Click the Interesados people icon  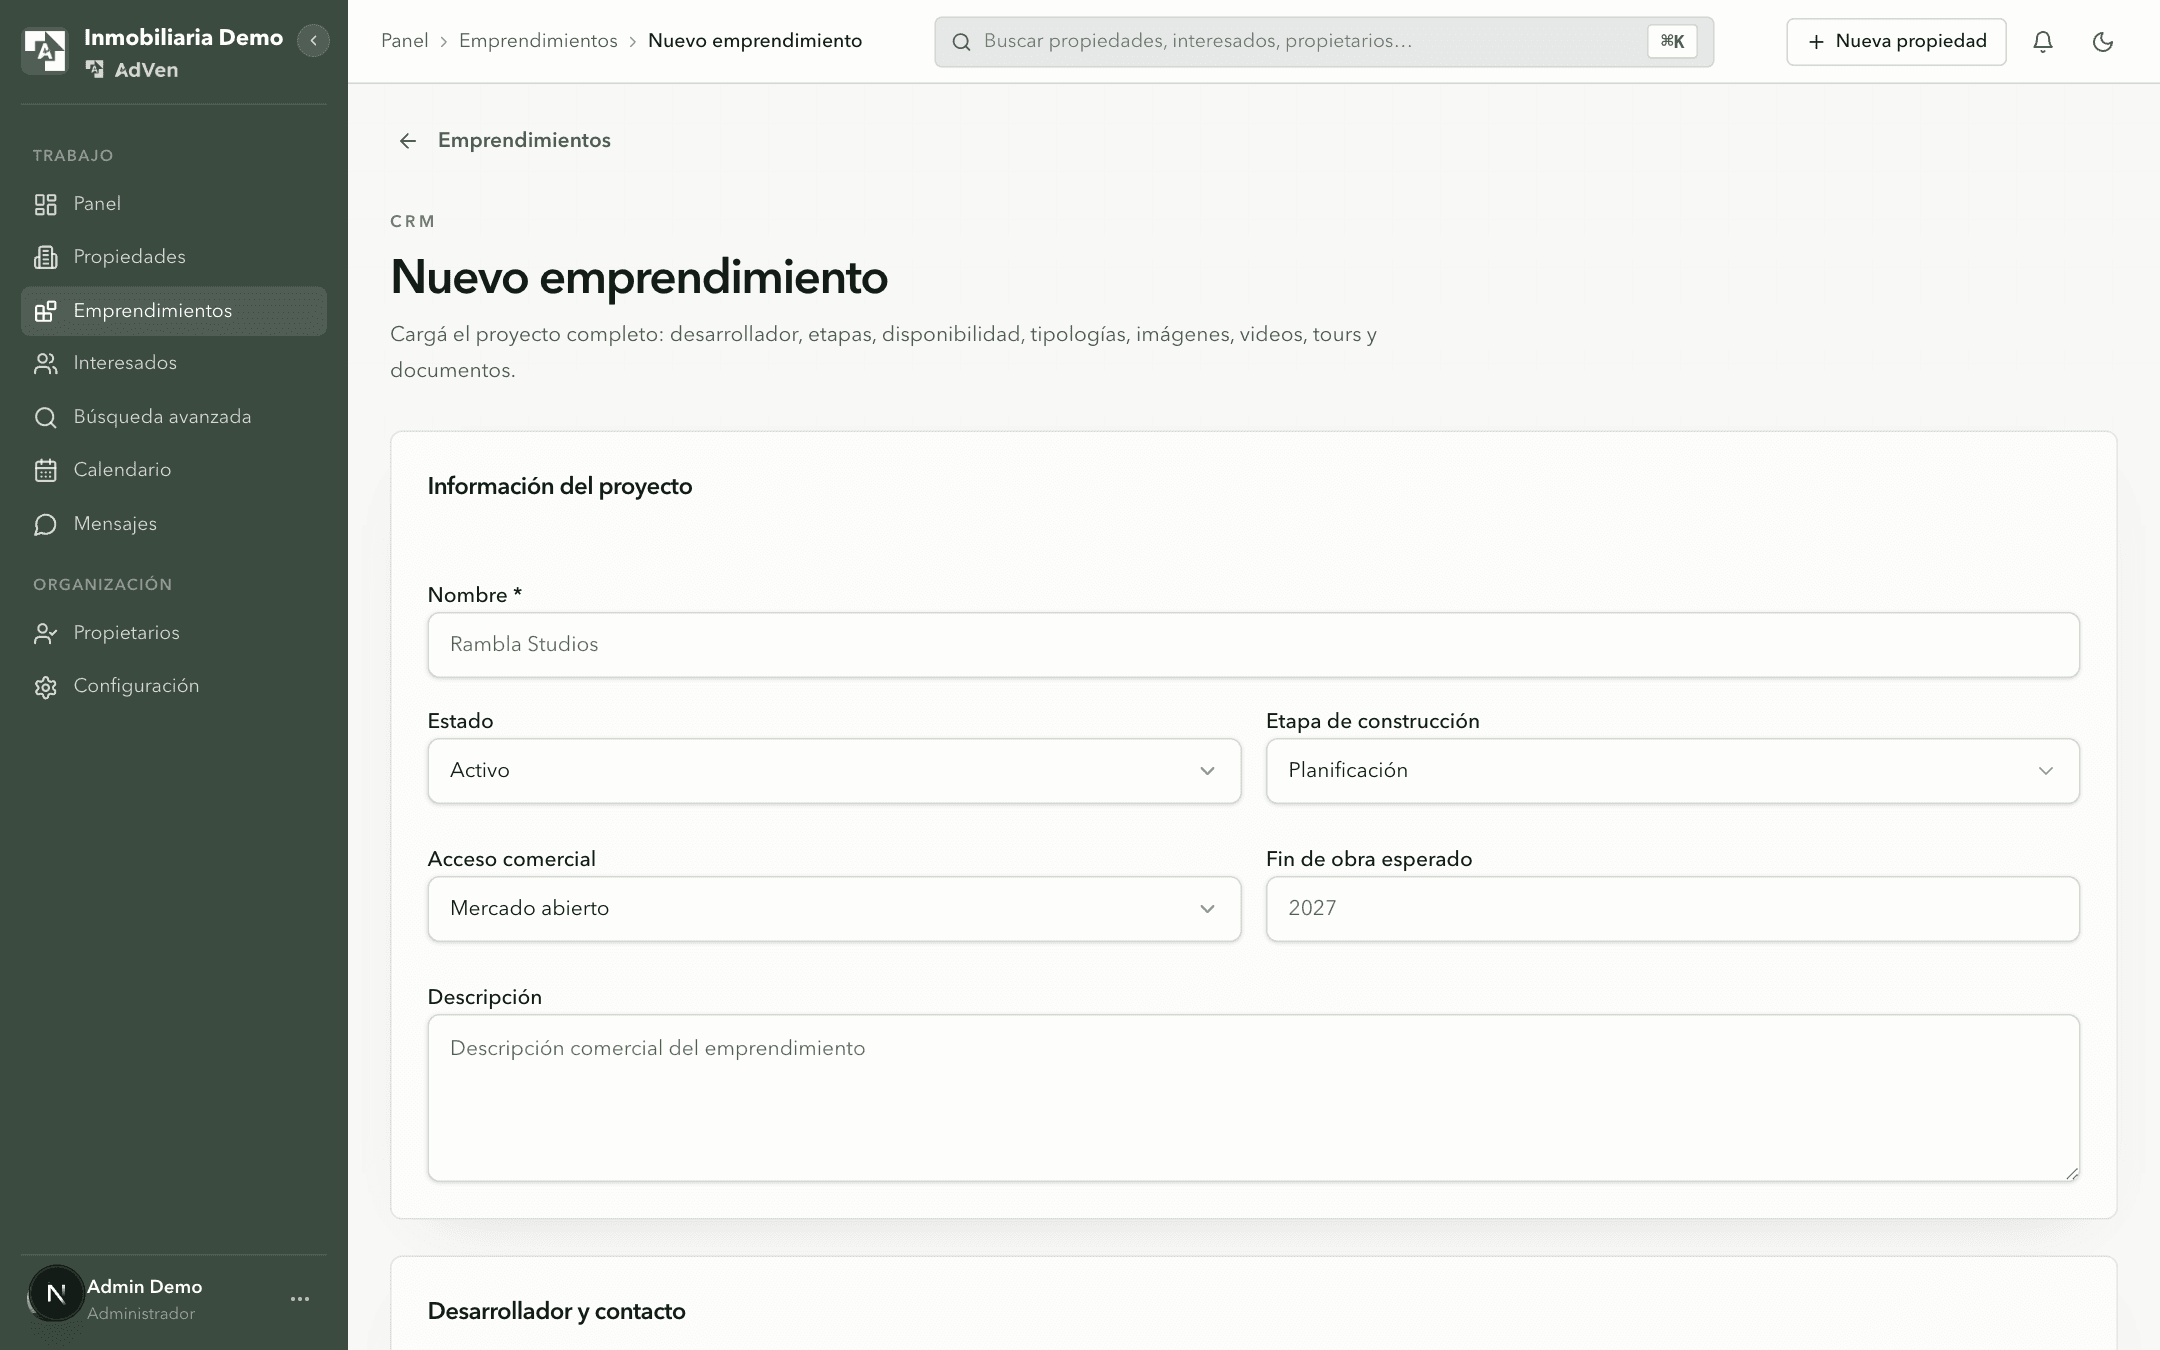click(x=45, y=363)
